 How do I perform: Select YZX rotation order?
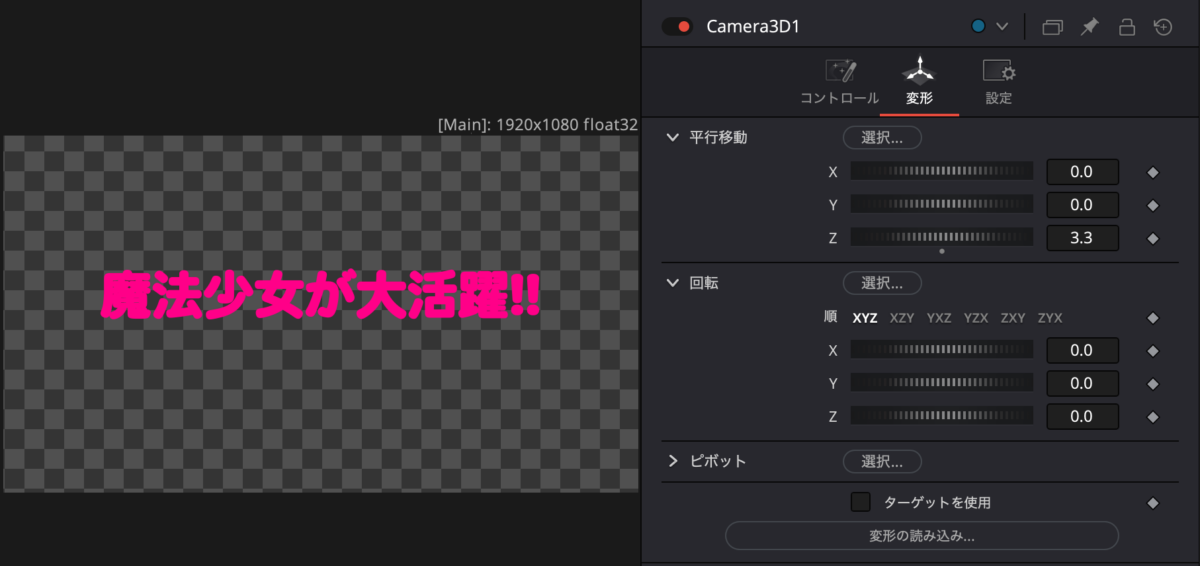tap(976, 318)
